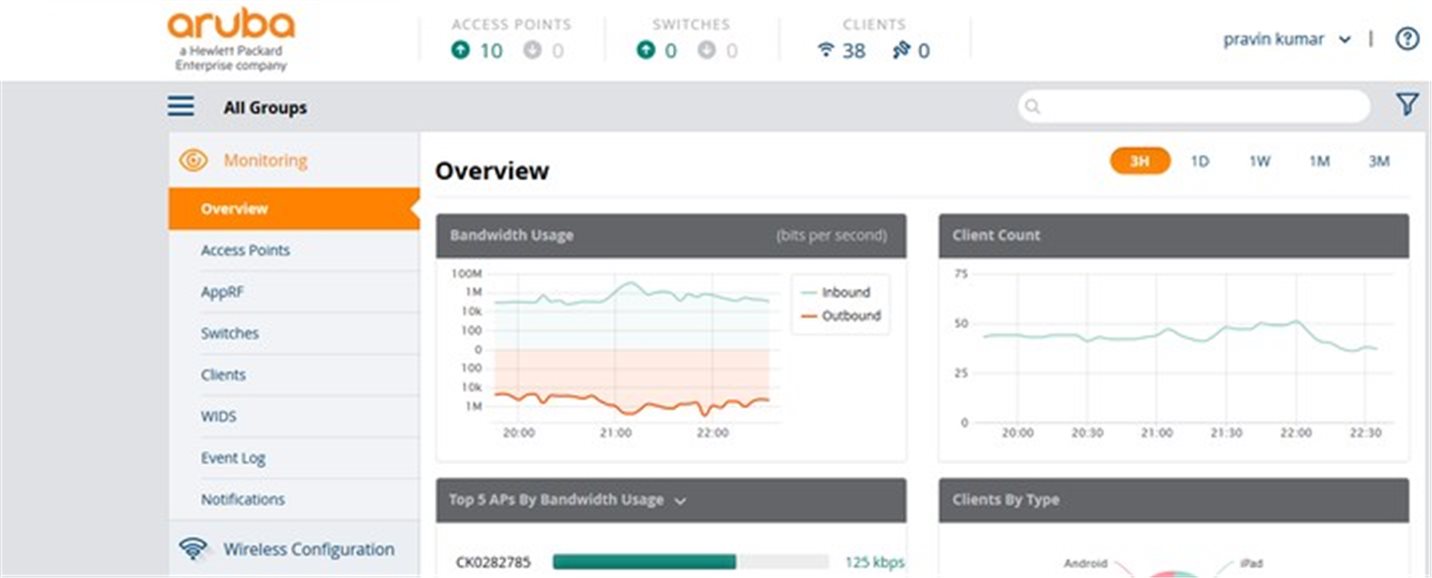Click the Monitoring eye icon
The image size is (1432, 578).
tap(193, 160)
